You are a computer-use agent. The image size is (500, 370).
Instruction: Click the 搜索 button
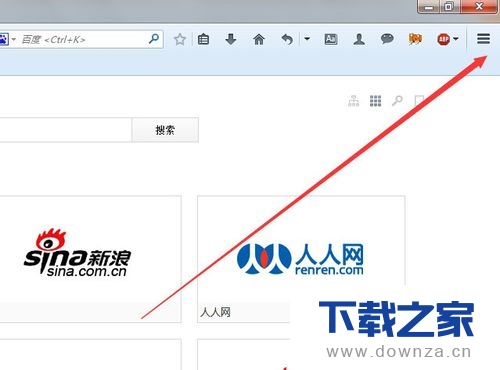click(x=165, y=130)
